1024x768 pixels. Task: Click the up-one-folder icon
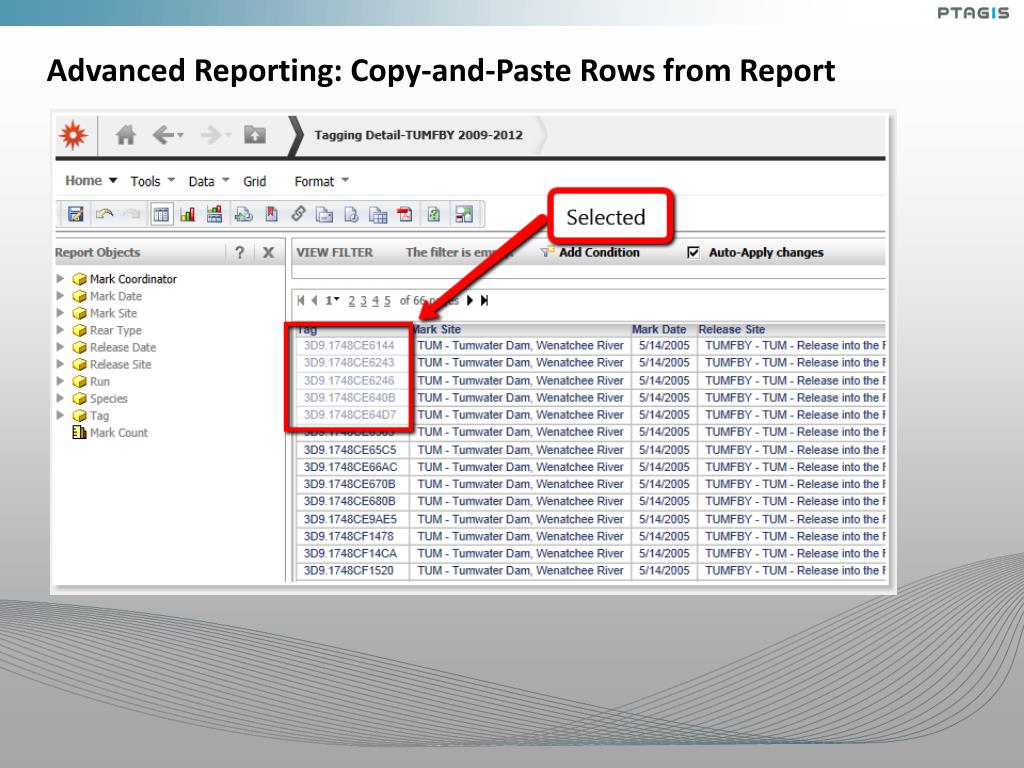coord(255,135)
